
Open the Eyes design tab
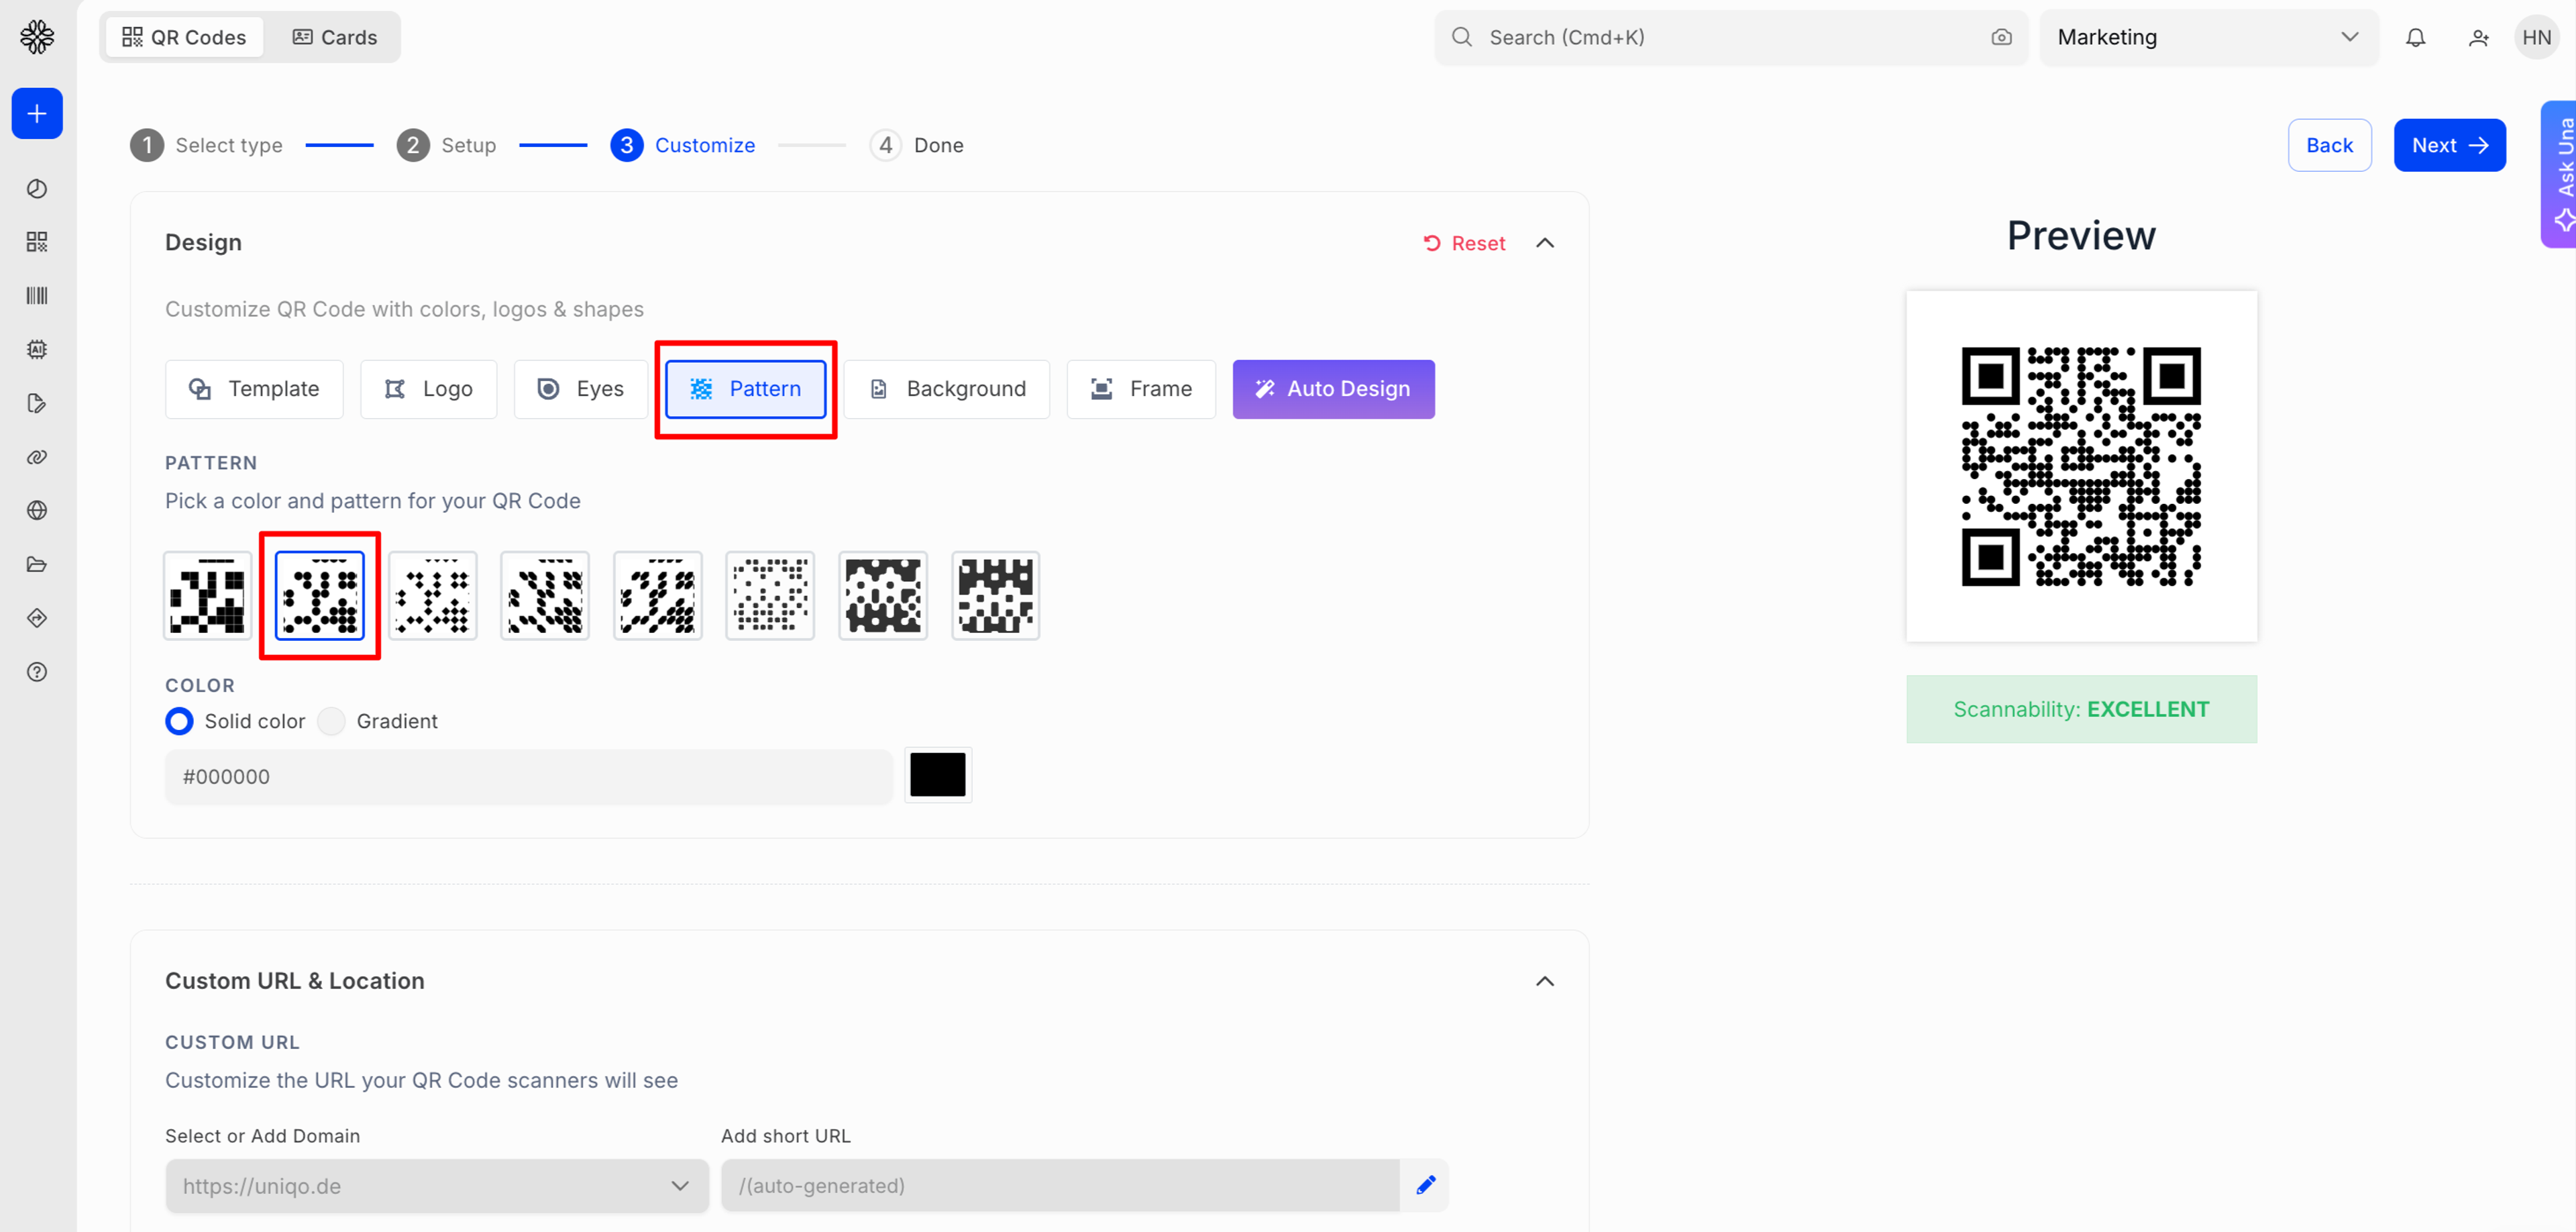[x=580, y=389]
